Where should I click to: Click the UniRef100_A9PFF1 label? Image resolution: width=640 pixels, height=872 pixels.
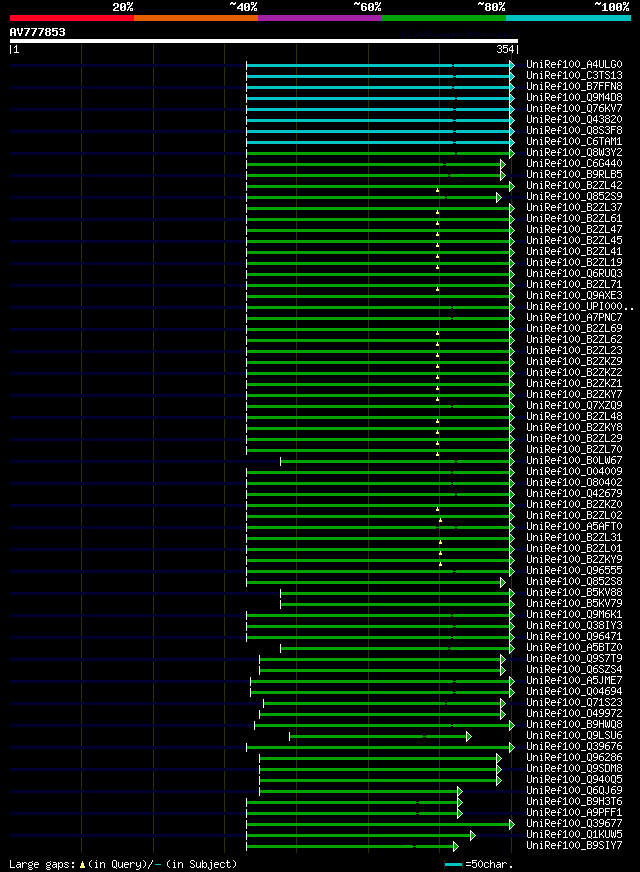574,812
